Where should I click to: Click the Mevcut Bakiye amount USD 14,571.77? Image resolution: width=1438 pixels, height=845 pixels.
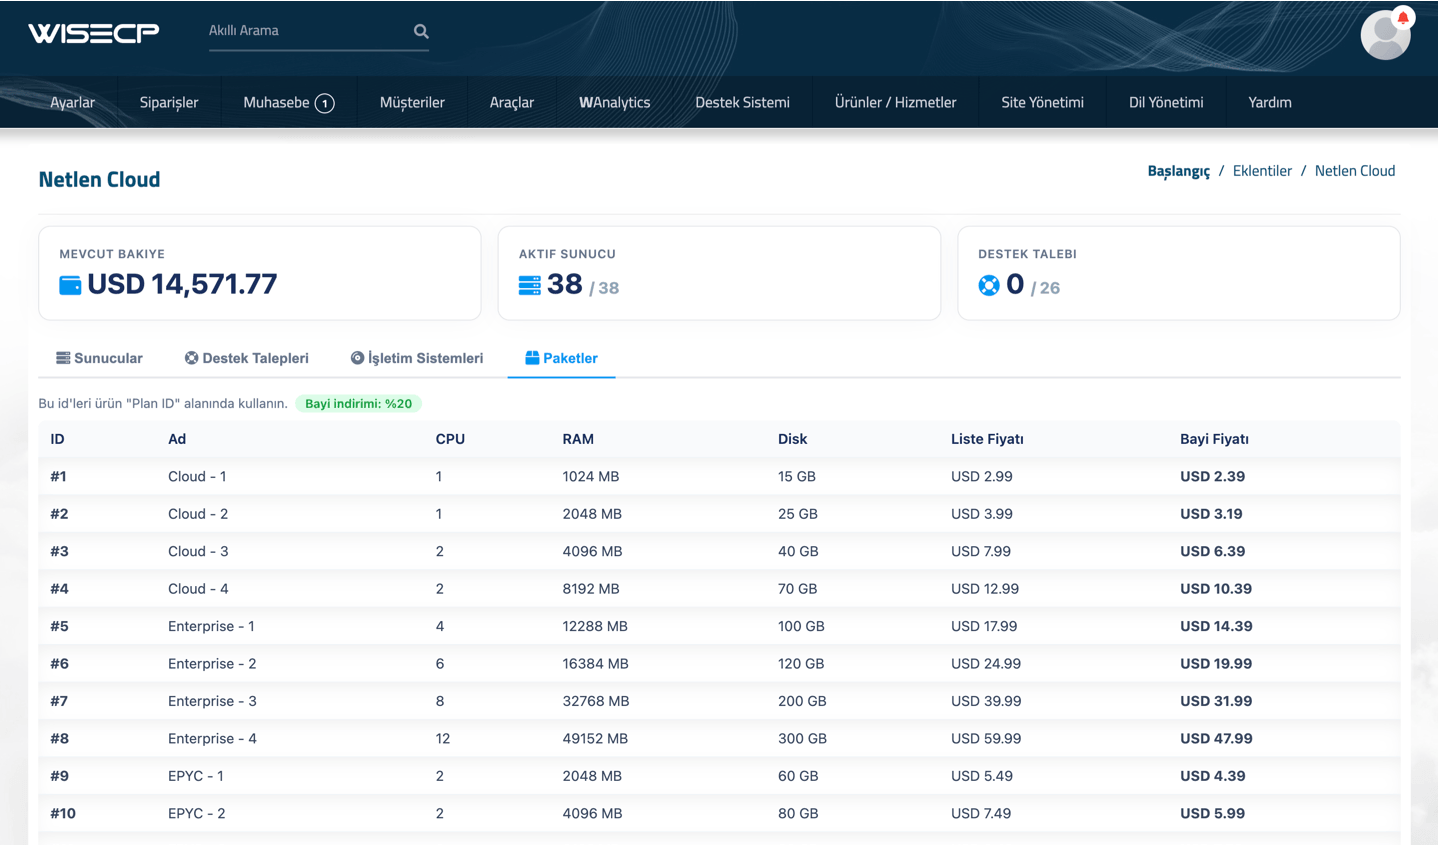(x=182, y=285)
